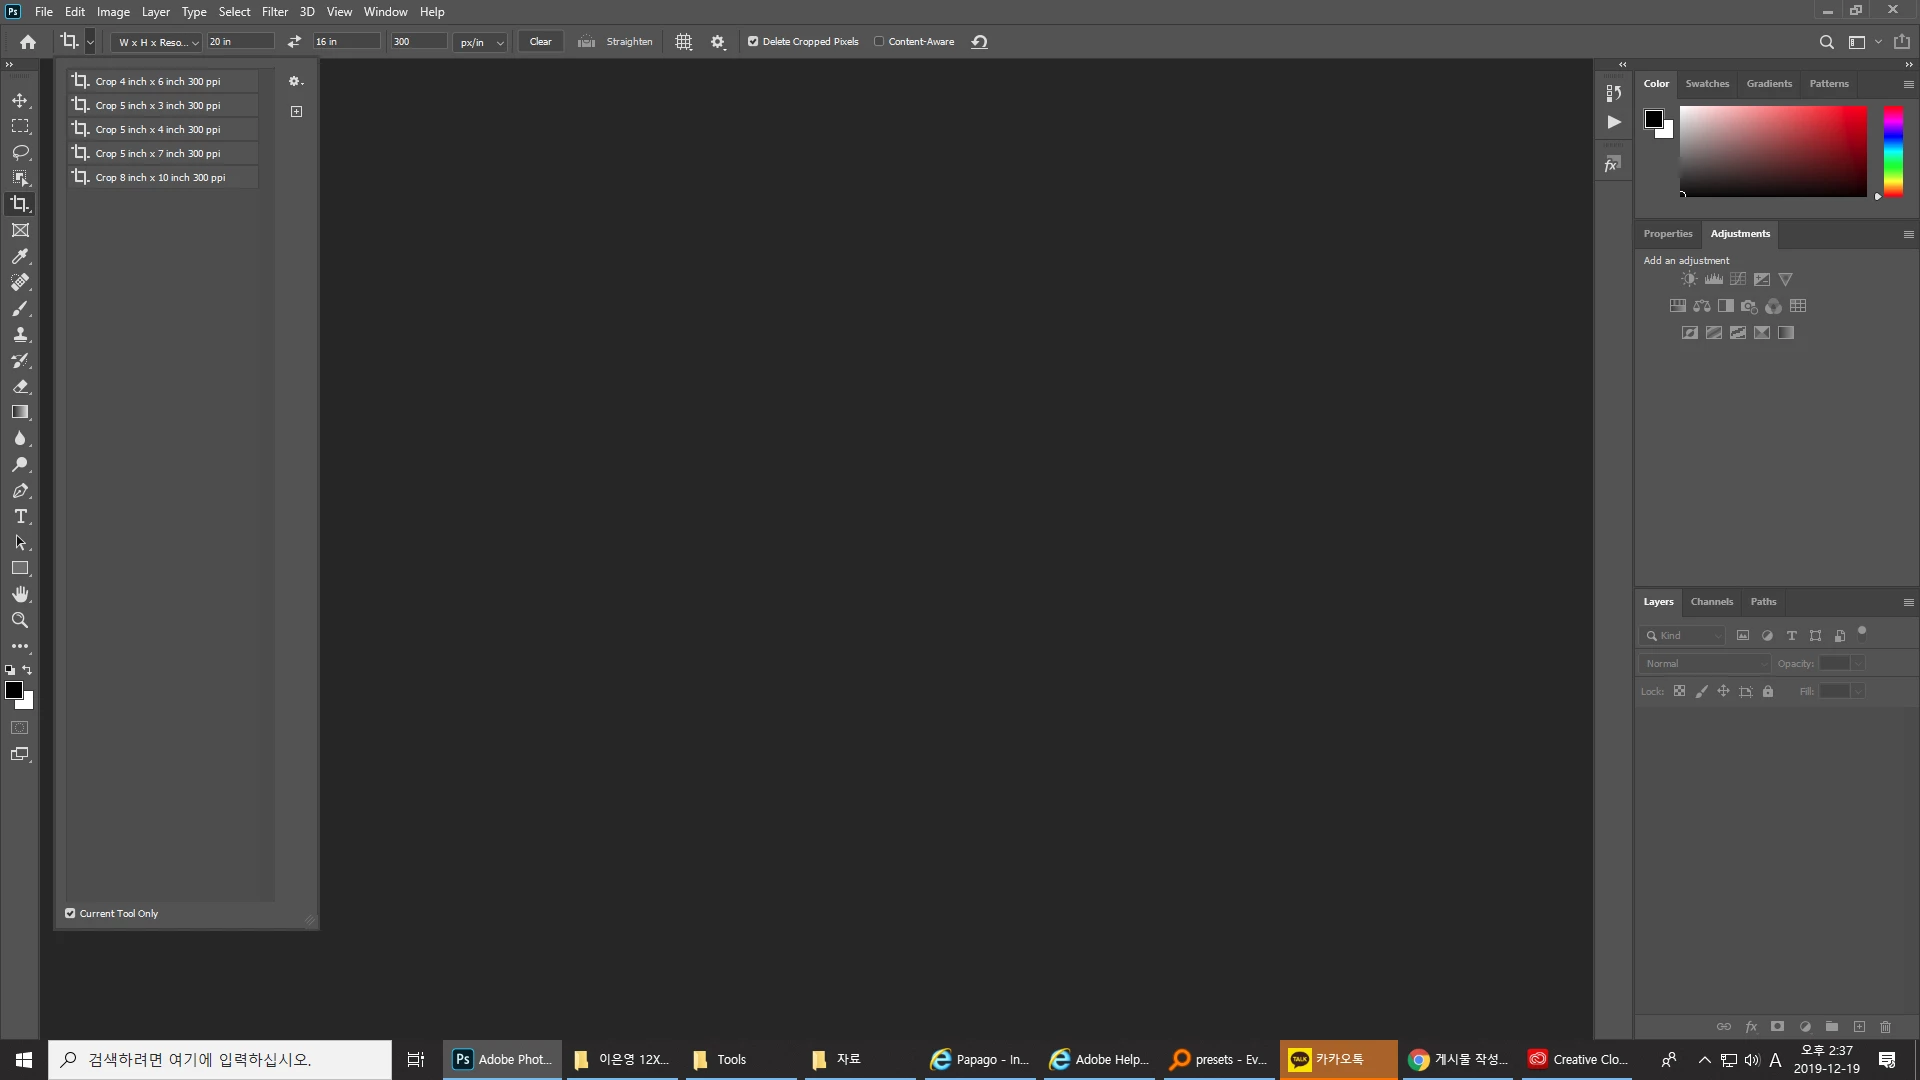Open the W x H x Resolution dropdown
This screenshot has height=1080, width=1920.
click(x=158, y=42)
